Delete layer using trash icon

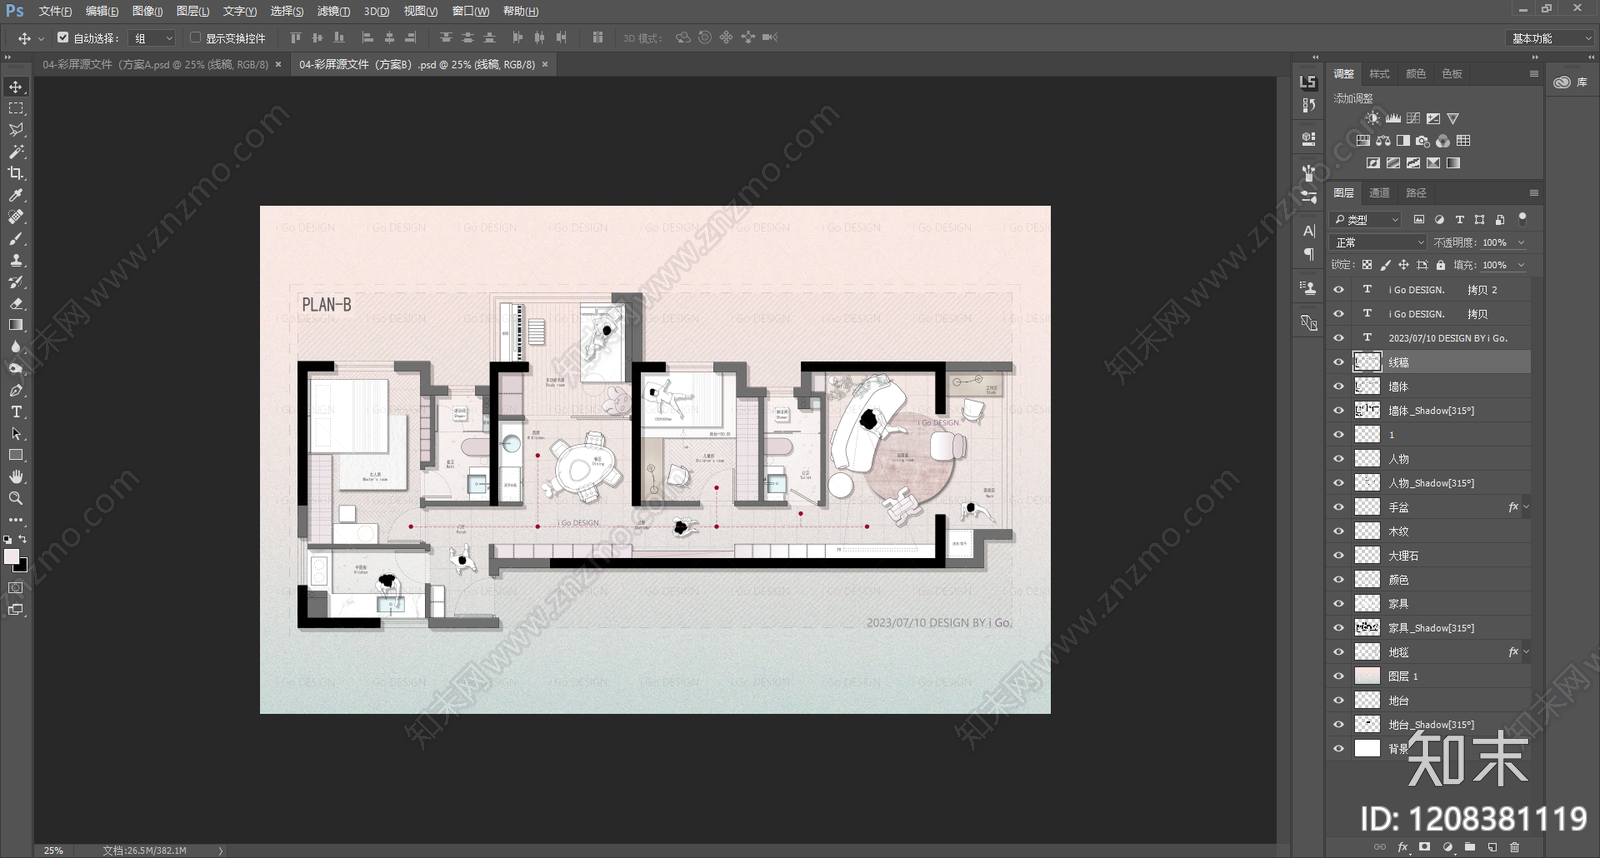[1514, 847]
